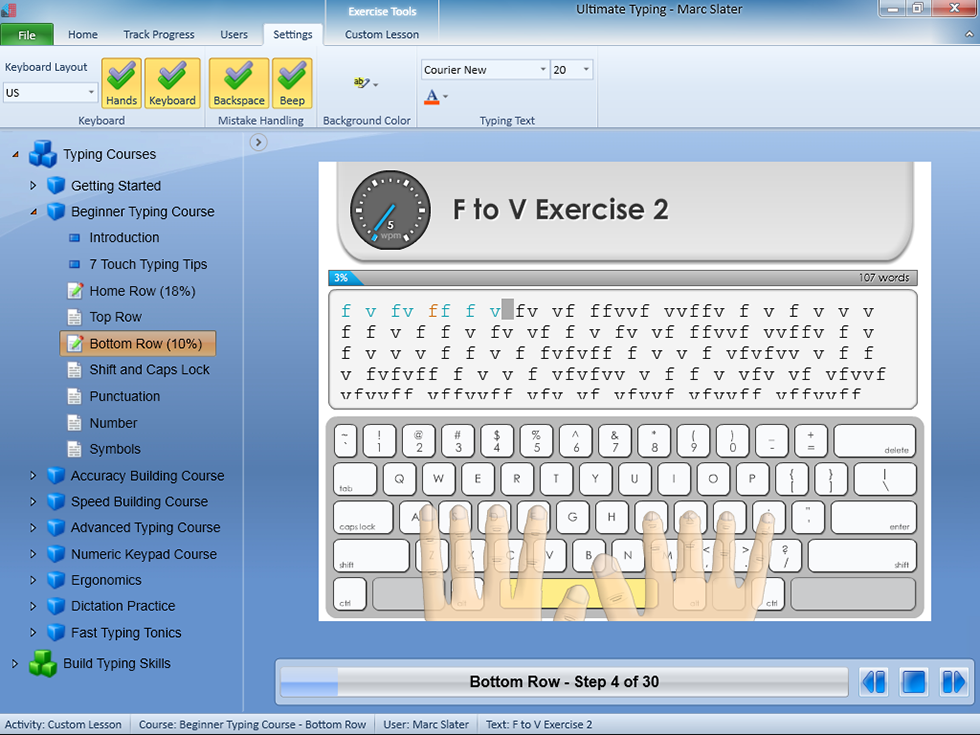The width and height of the screenshot is (980, 735).
Task: Disable the Backspace mistake handling toggle
Action: (239, 82)
